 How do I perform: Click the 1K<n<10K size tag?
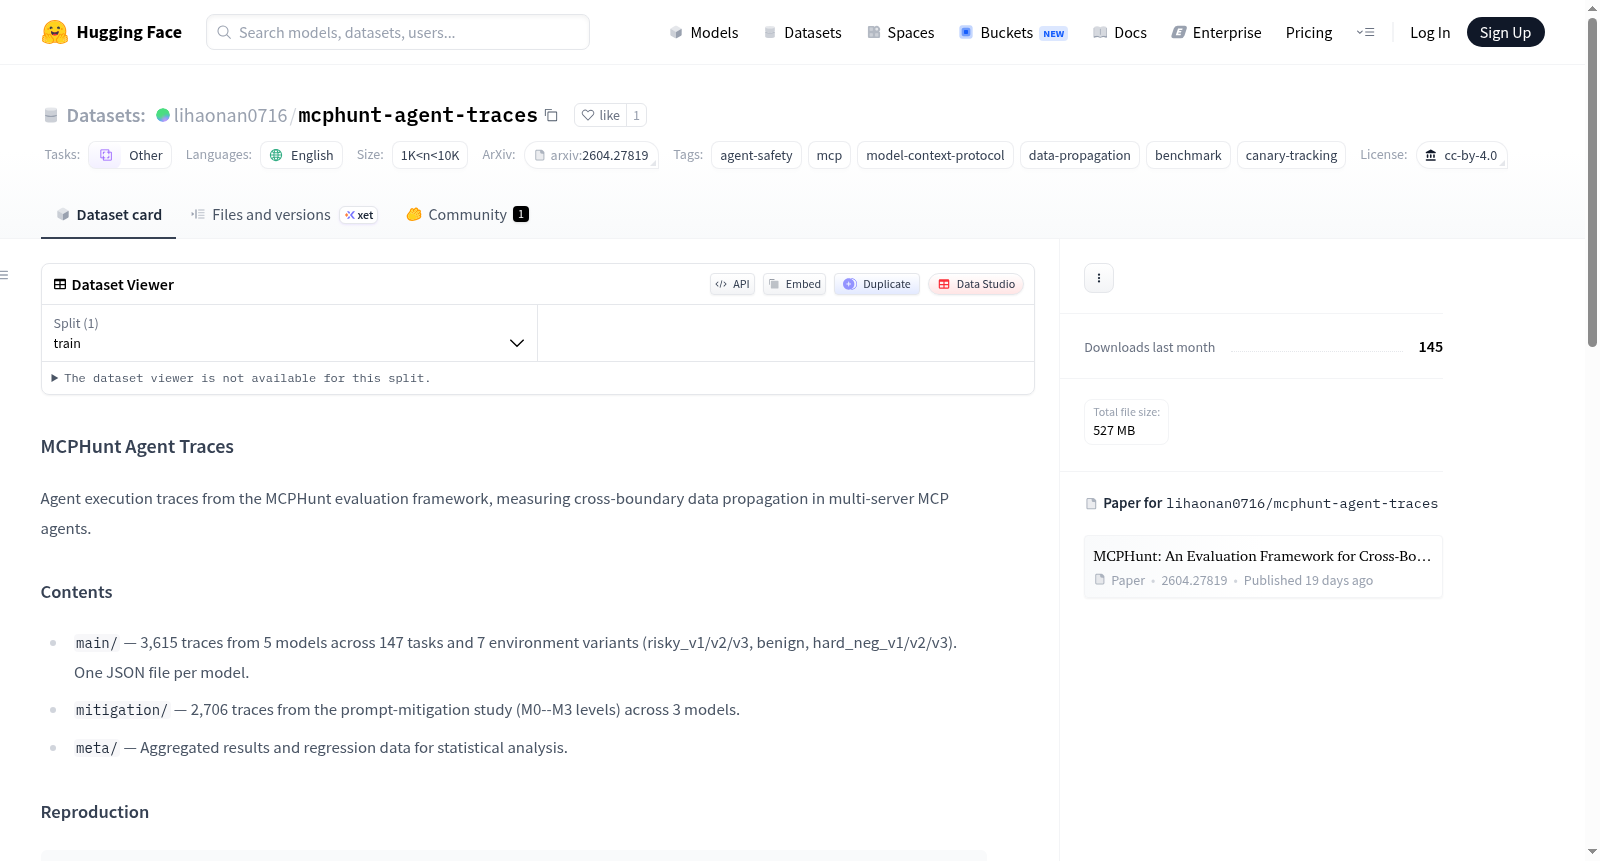[430, 155]
